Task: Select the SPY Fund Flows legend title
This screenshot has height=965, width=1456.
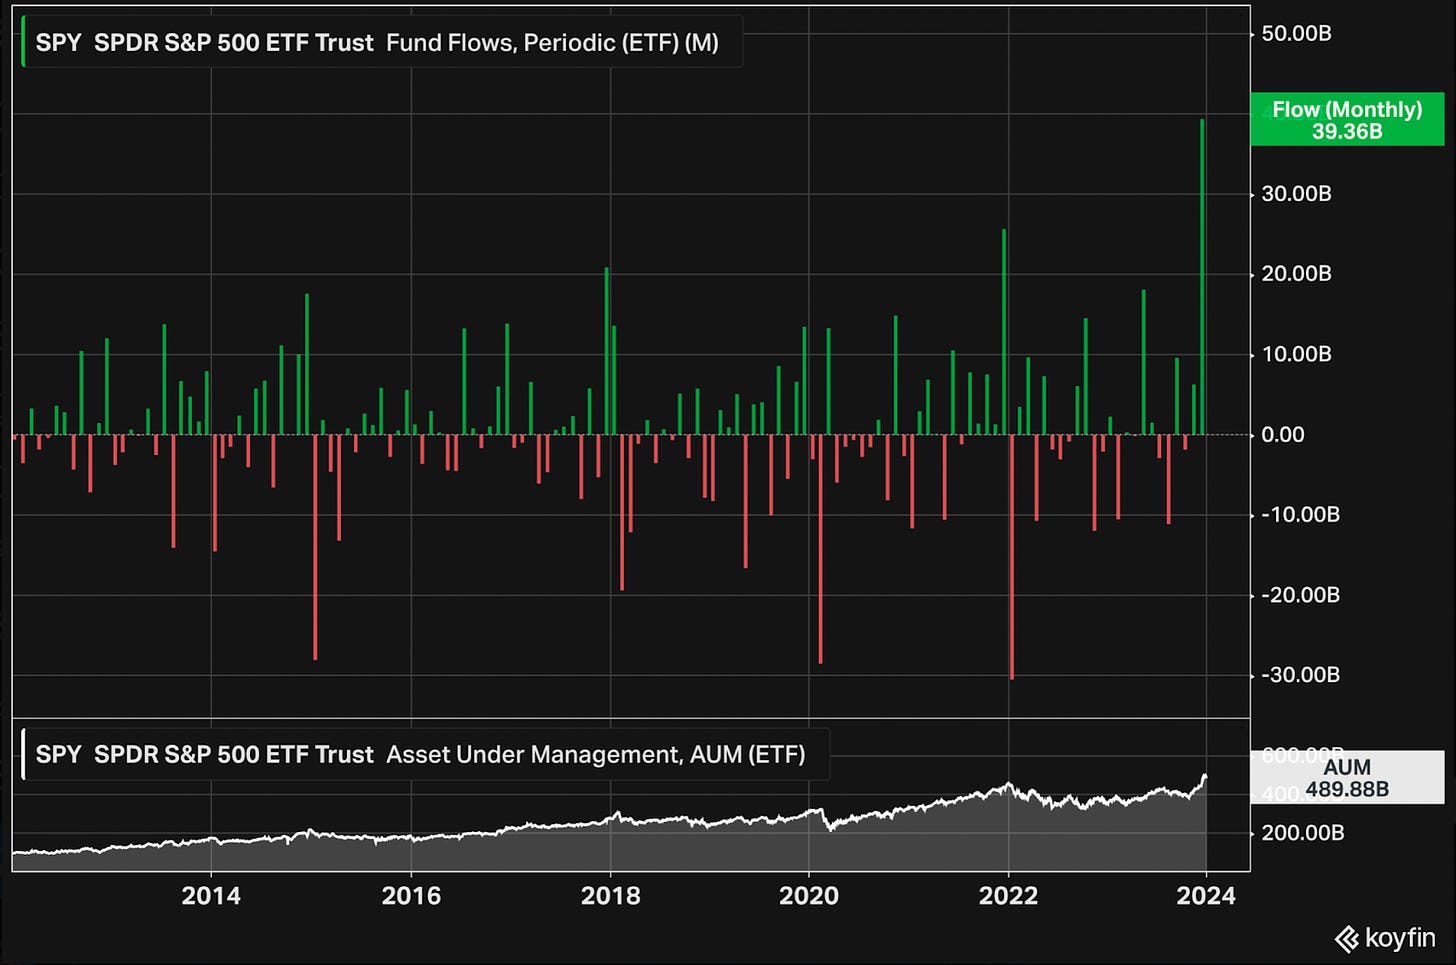Action: click(x=377, y=43)
